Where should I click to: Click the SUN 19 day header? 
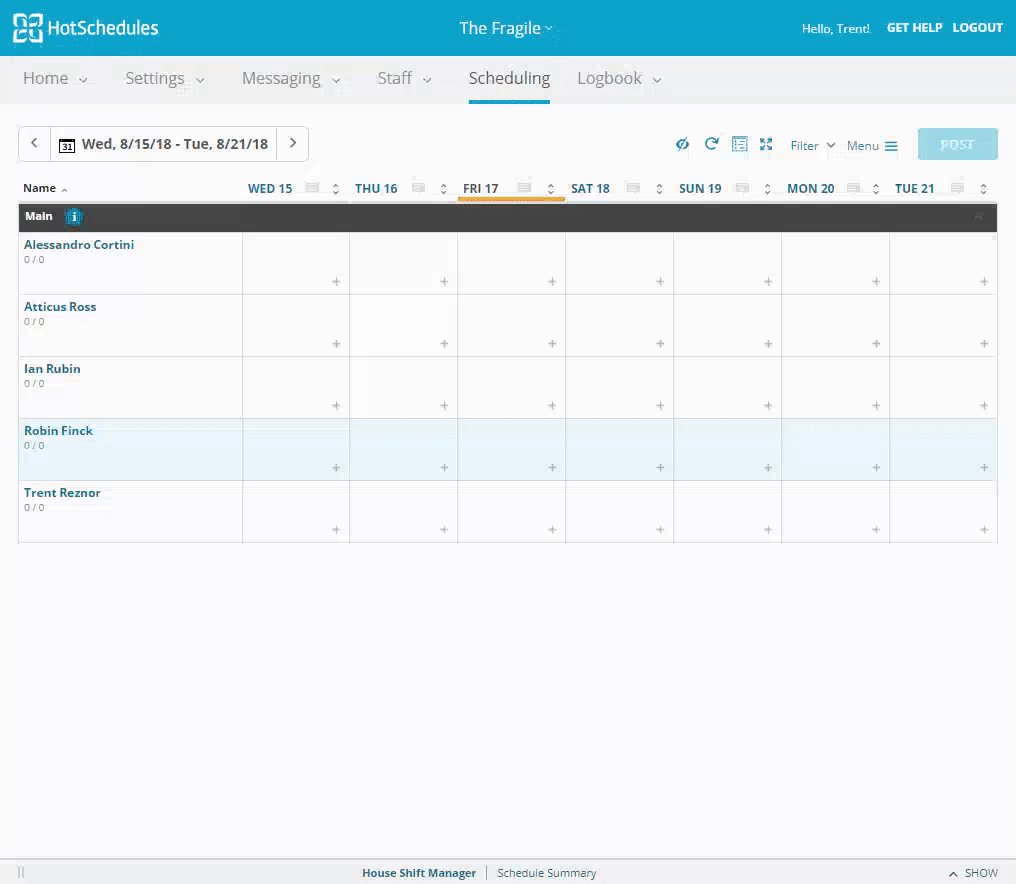[700, 189]
